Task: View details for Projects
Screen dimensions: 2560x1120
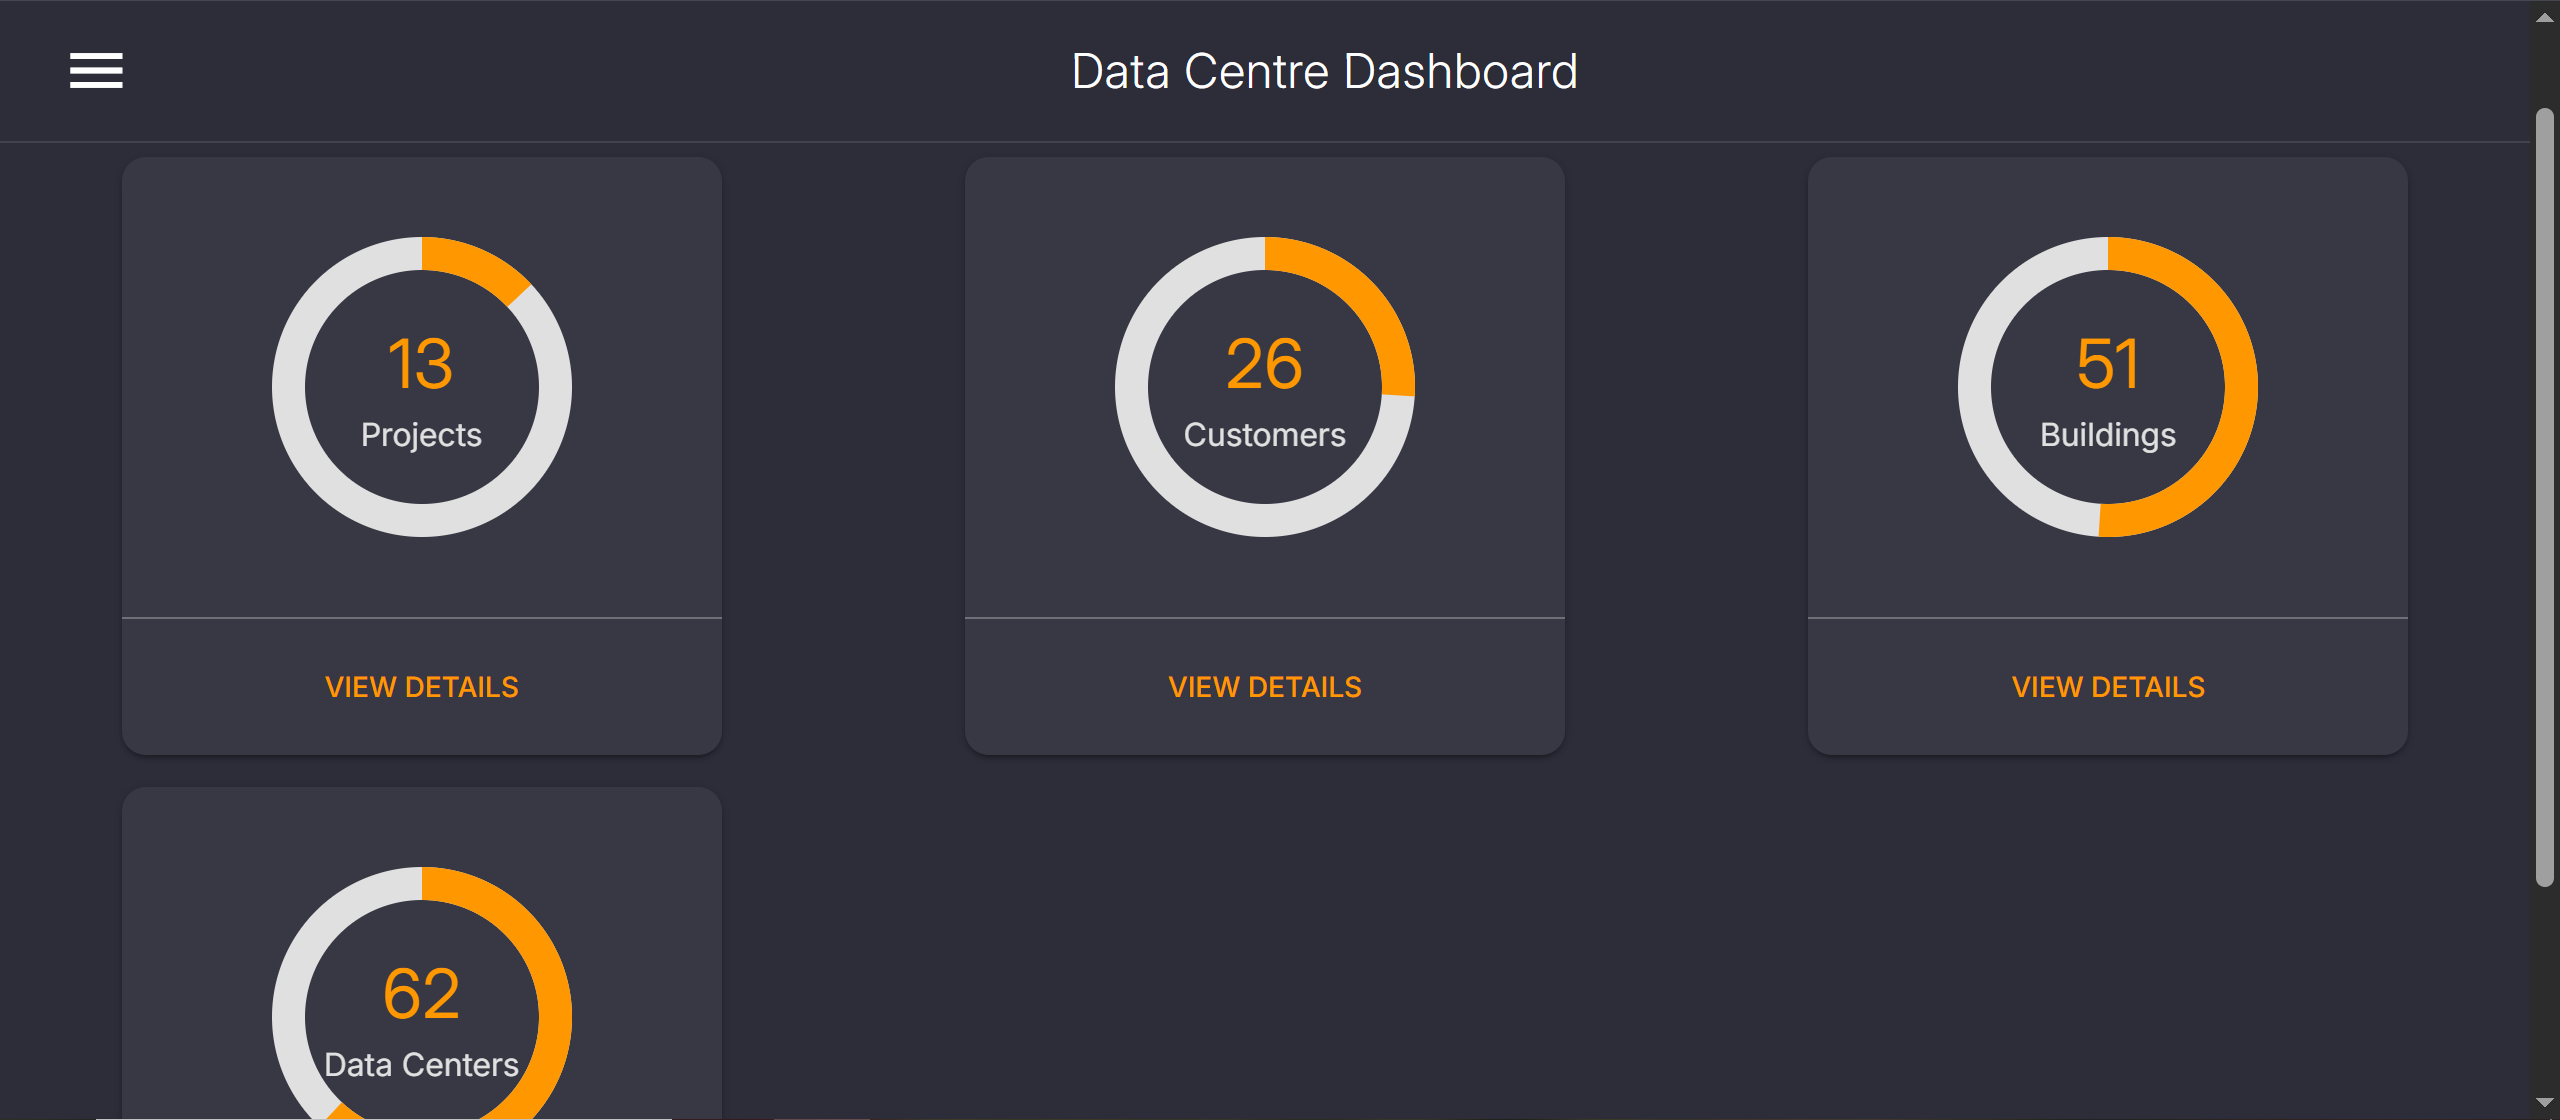Action: (422, 687)
